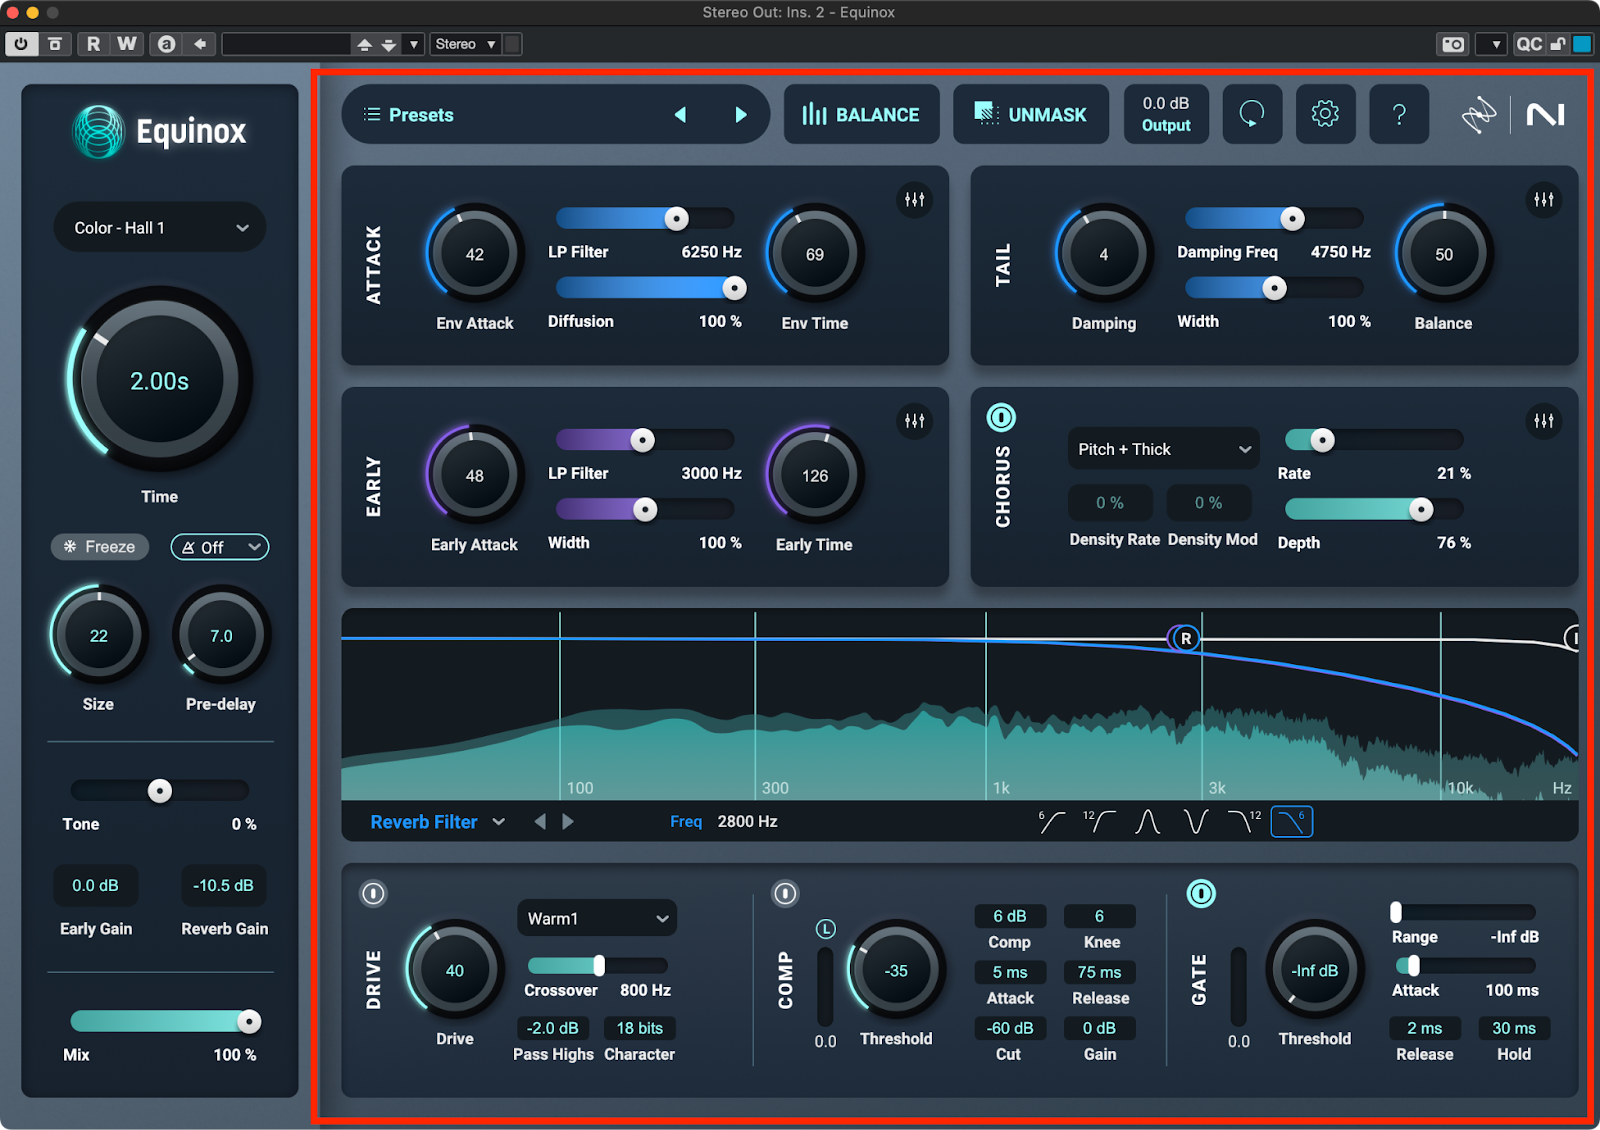Toggle the Chorus power button
Viewport: 1600px width, 1130px height.
[x=1001, y=417]
